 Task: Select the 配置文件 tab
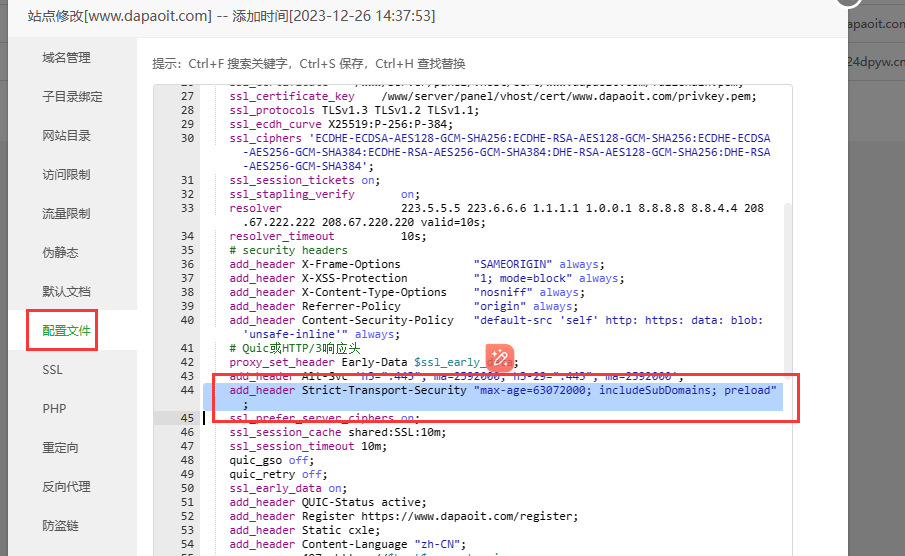(x=66, y=330)
